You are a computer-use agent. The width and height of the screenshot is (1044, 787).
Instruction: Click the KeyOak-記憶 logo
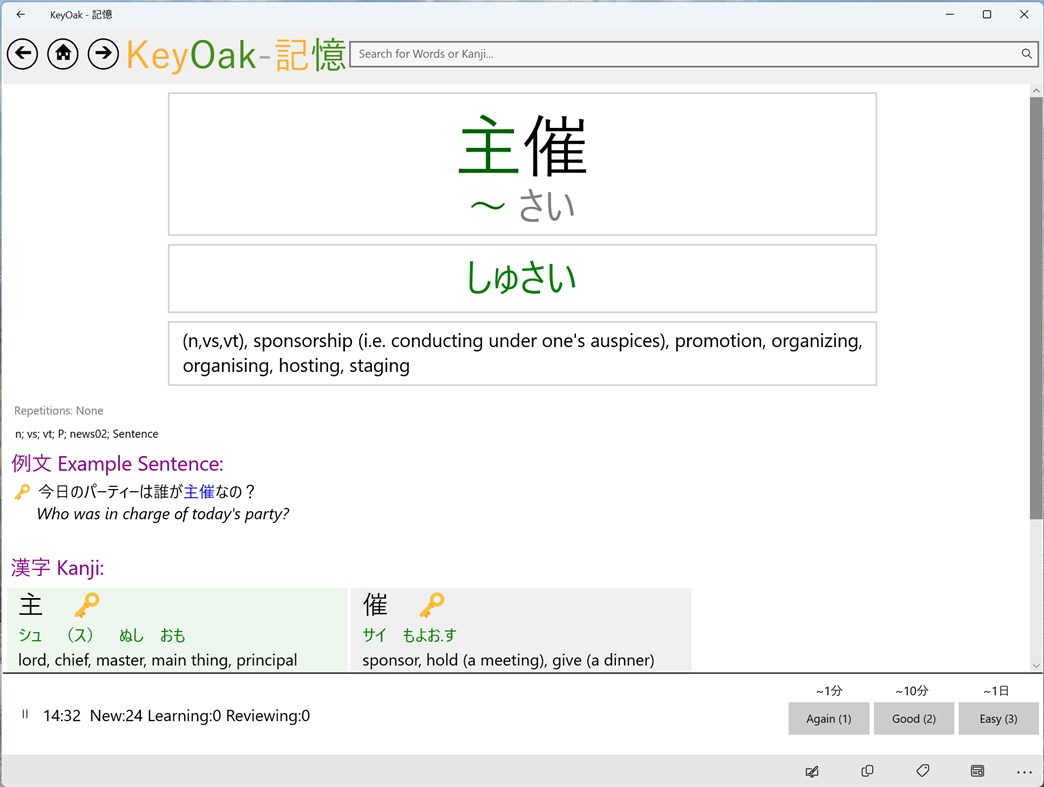[236, 54]
